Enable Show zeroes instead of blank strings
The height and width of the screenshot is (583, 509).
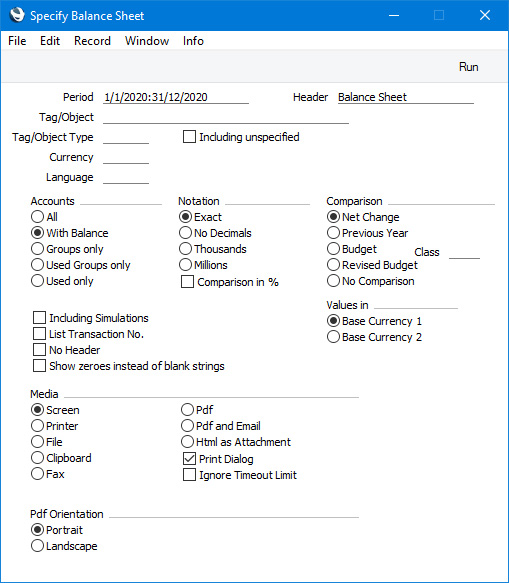(39, 366)
